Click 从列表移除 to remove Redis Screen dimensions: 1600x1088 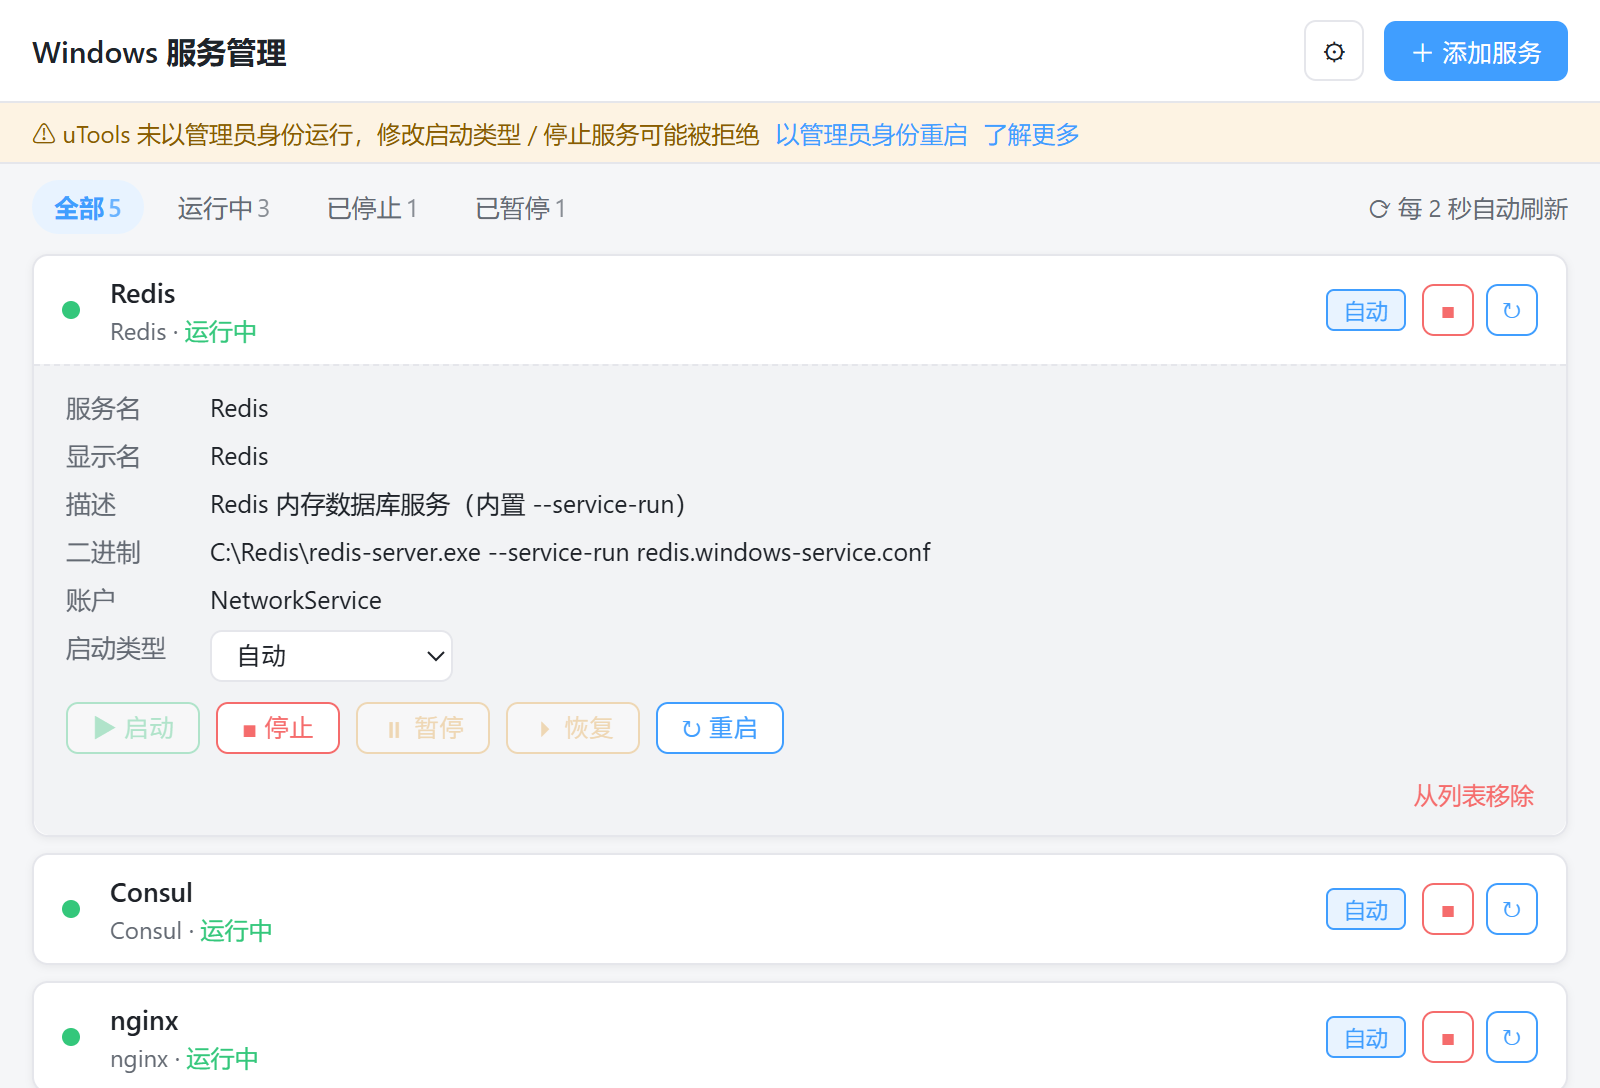[1473, 796]
